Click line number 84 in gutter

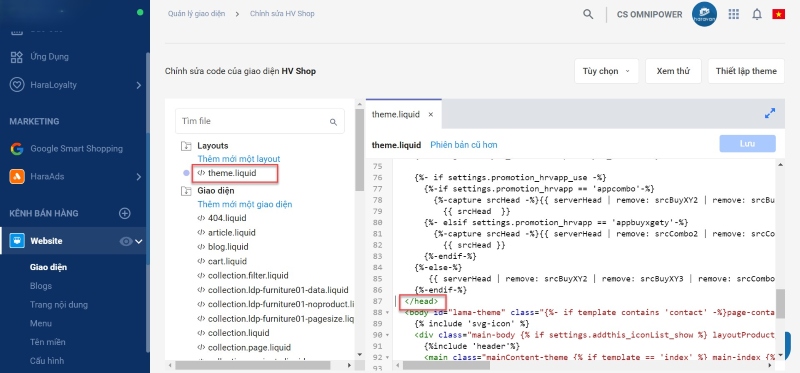tap(377, 267)
